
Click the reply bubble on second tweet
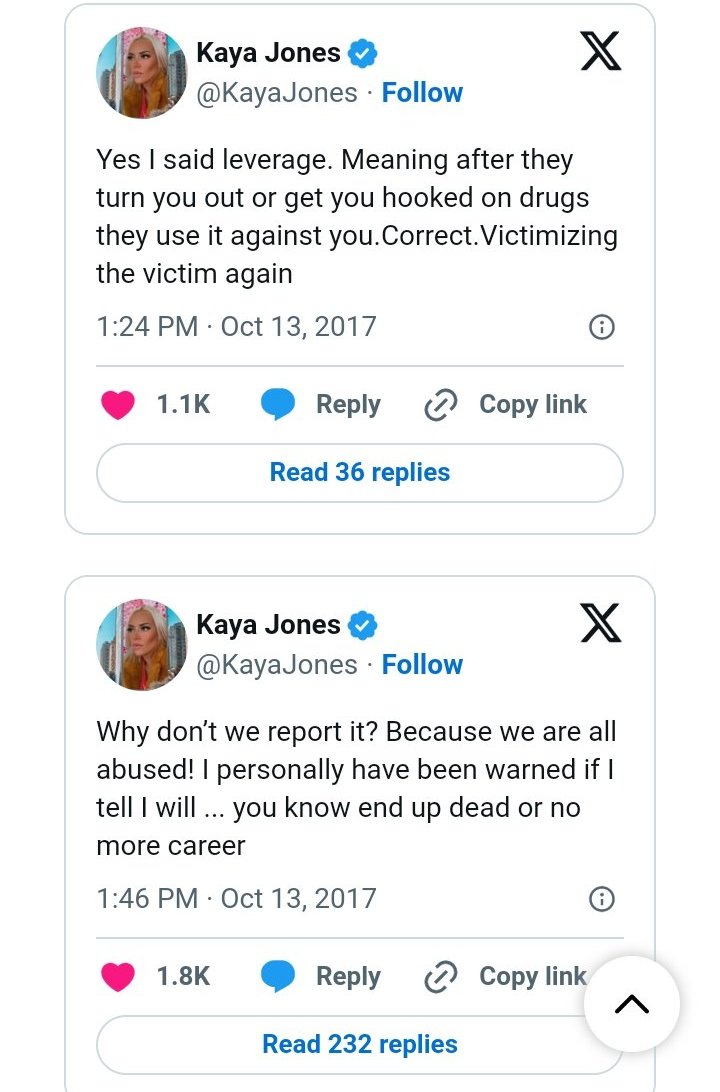coord(278,977)
